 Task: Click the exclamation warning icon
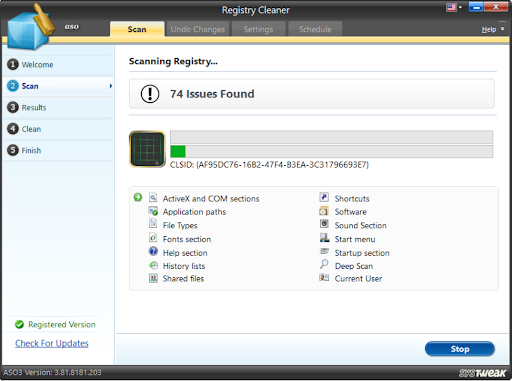point(150,94)
